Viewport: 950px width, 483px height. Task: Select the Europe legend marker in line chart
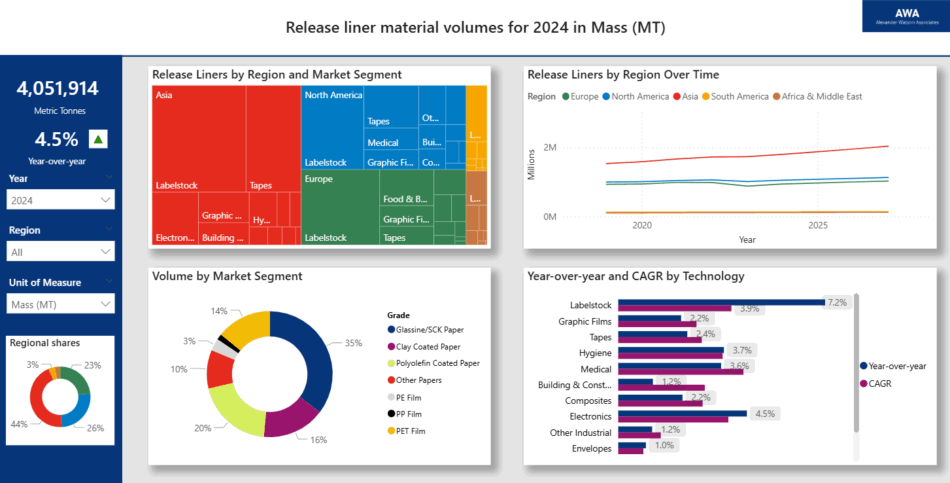tap(566, 97)
